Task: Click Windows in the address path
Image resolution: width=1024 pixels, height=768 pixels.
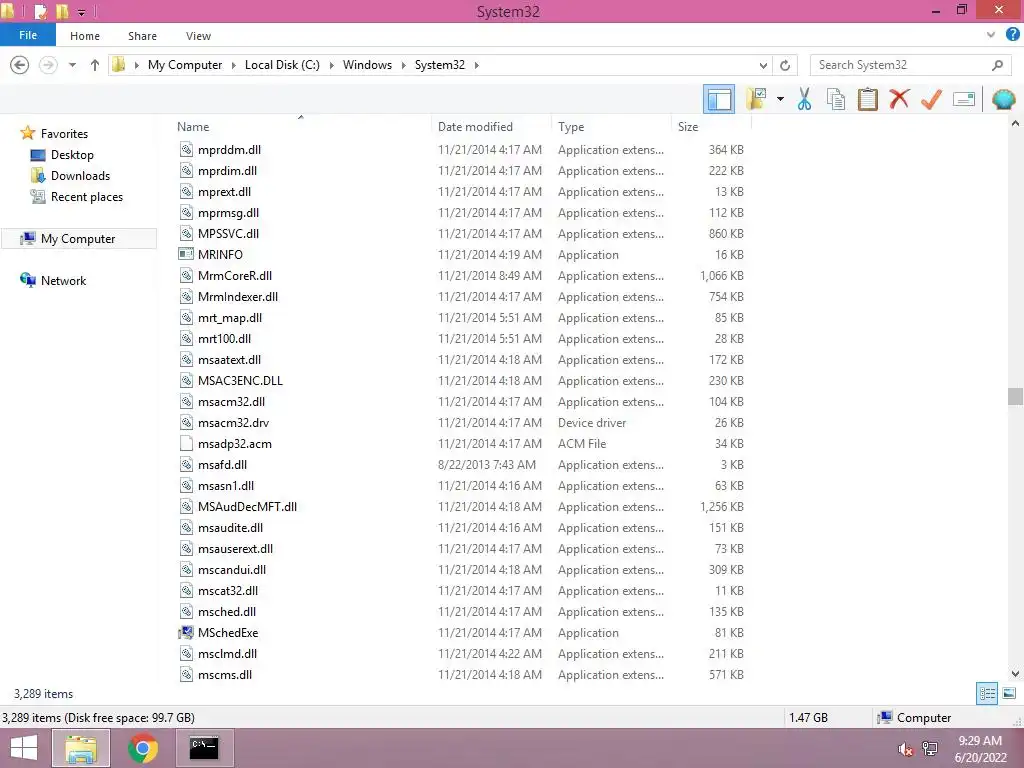Action: [x=367, y=65]
